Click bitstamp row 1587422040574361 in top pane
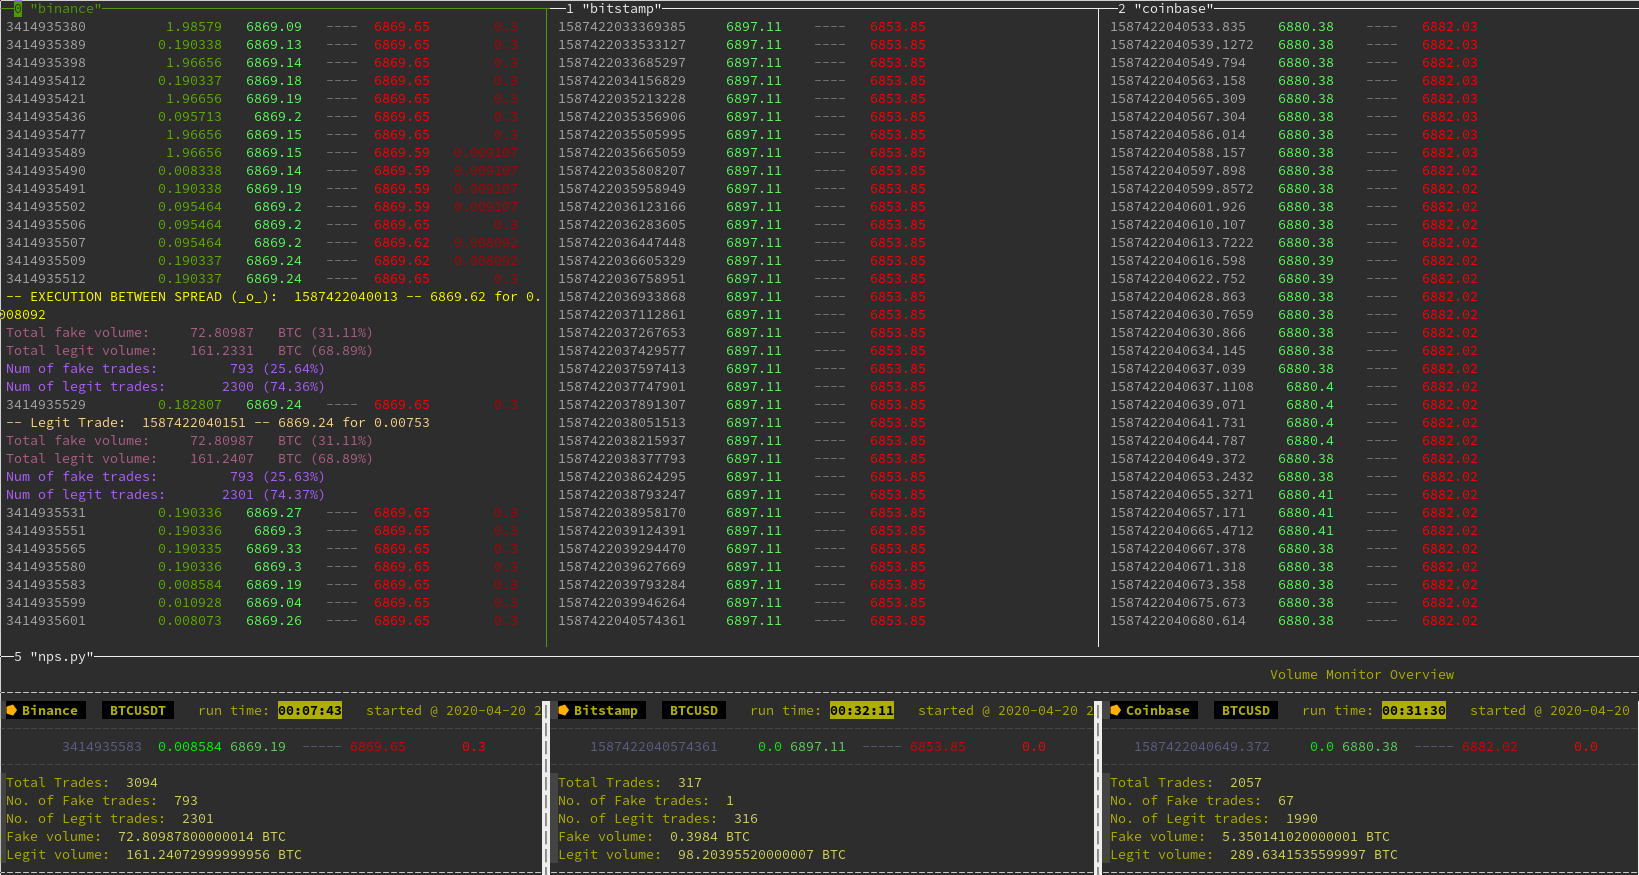This screenshot has width=1639, height=875. 742,621
